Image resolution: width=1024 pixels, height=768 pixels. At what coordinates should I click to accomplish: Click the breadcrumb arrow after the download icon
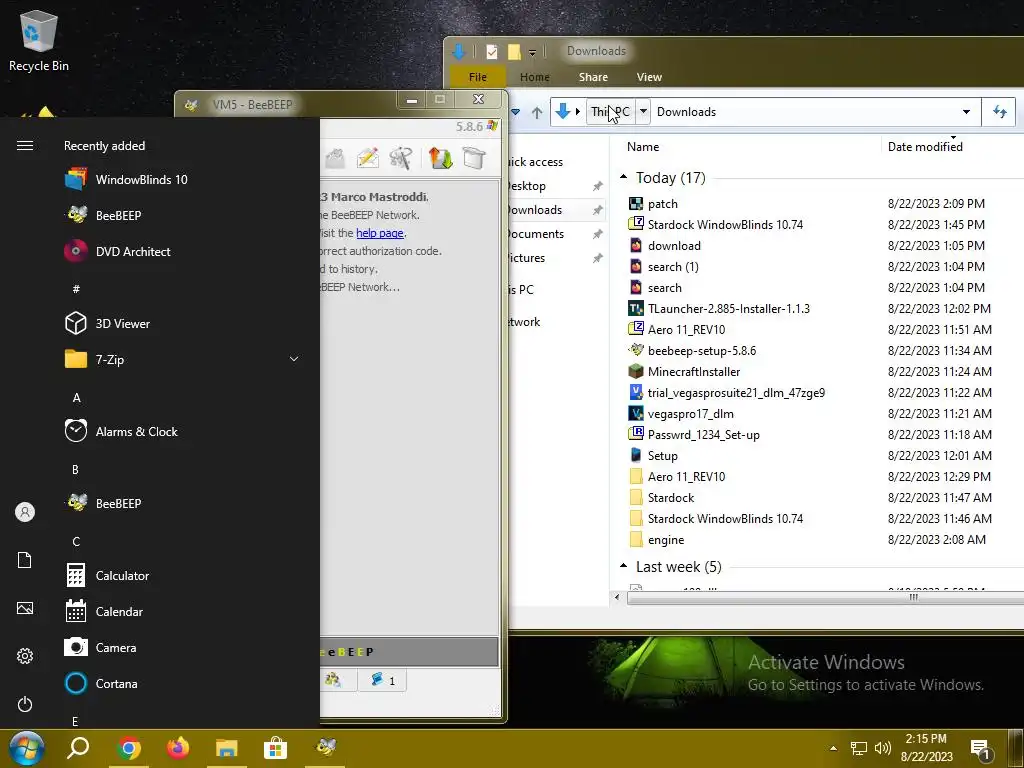point(577,112)
